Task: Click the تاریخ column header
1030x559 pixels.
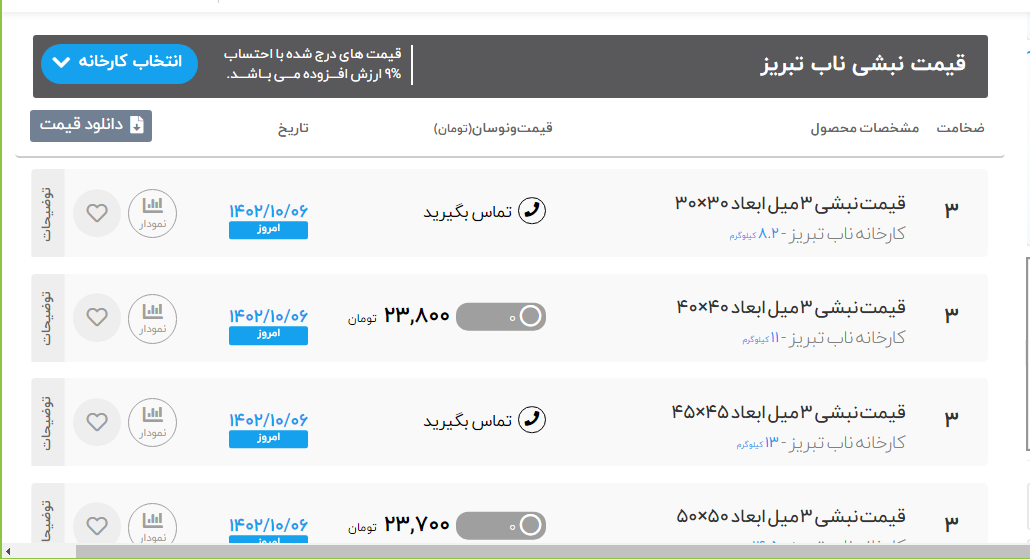Action: point(293,129)
